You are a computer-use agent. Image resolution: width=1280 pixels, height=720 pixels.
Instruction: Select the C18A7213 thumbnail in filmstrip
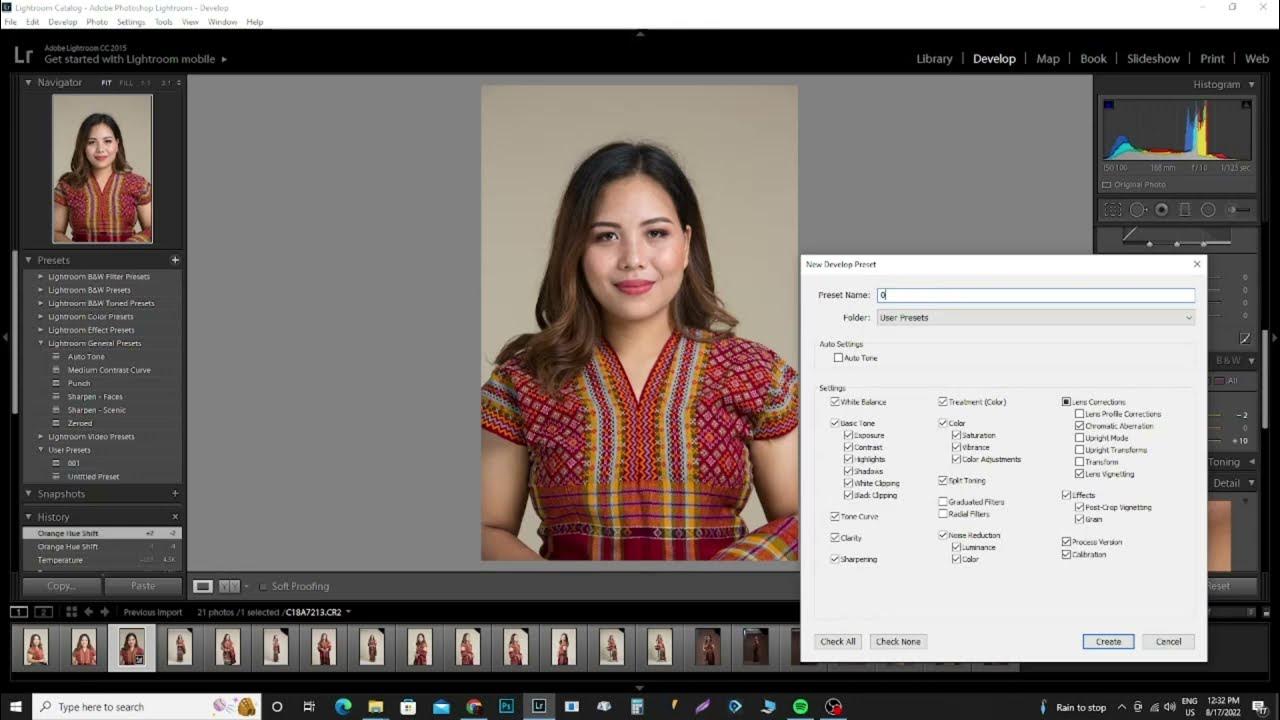(x=131, y=647)
